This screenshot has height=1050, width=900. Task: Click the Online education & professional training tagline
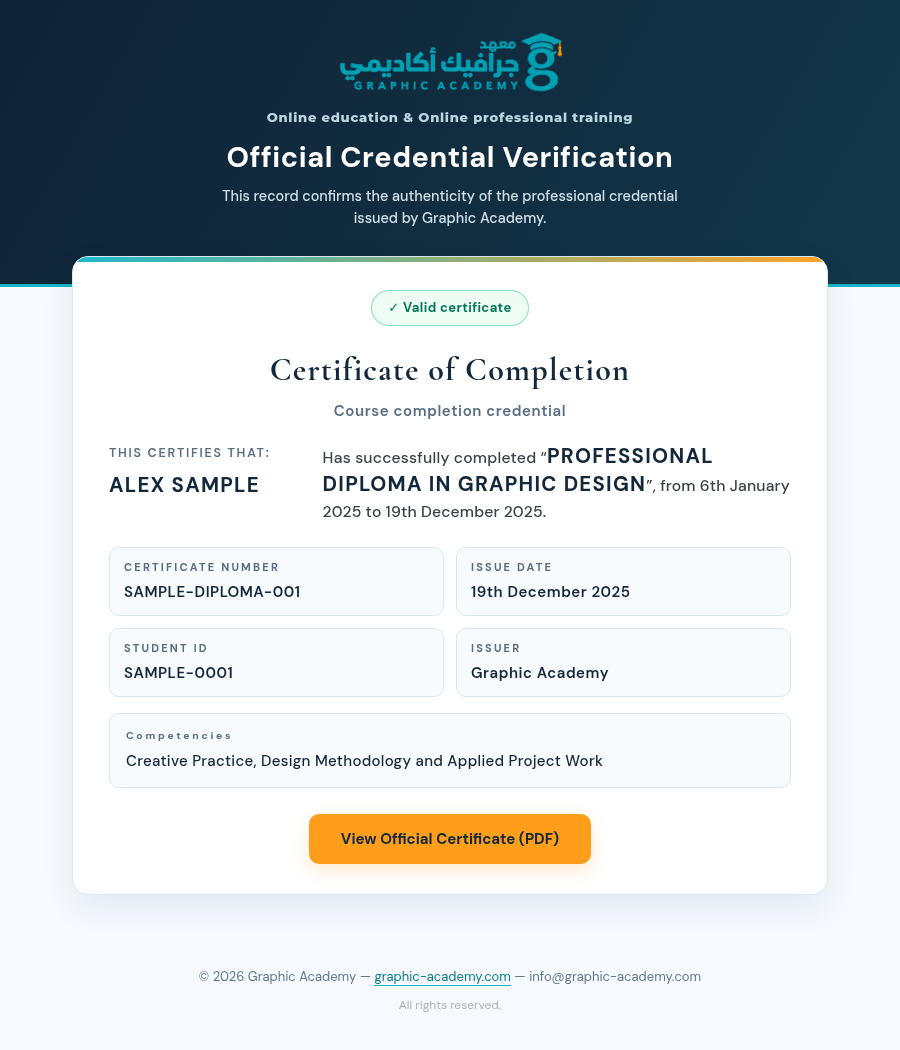click(x=450, y=118)
